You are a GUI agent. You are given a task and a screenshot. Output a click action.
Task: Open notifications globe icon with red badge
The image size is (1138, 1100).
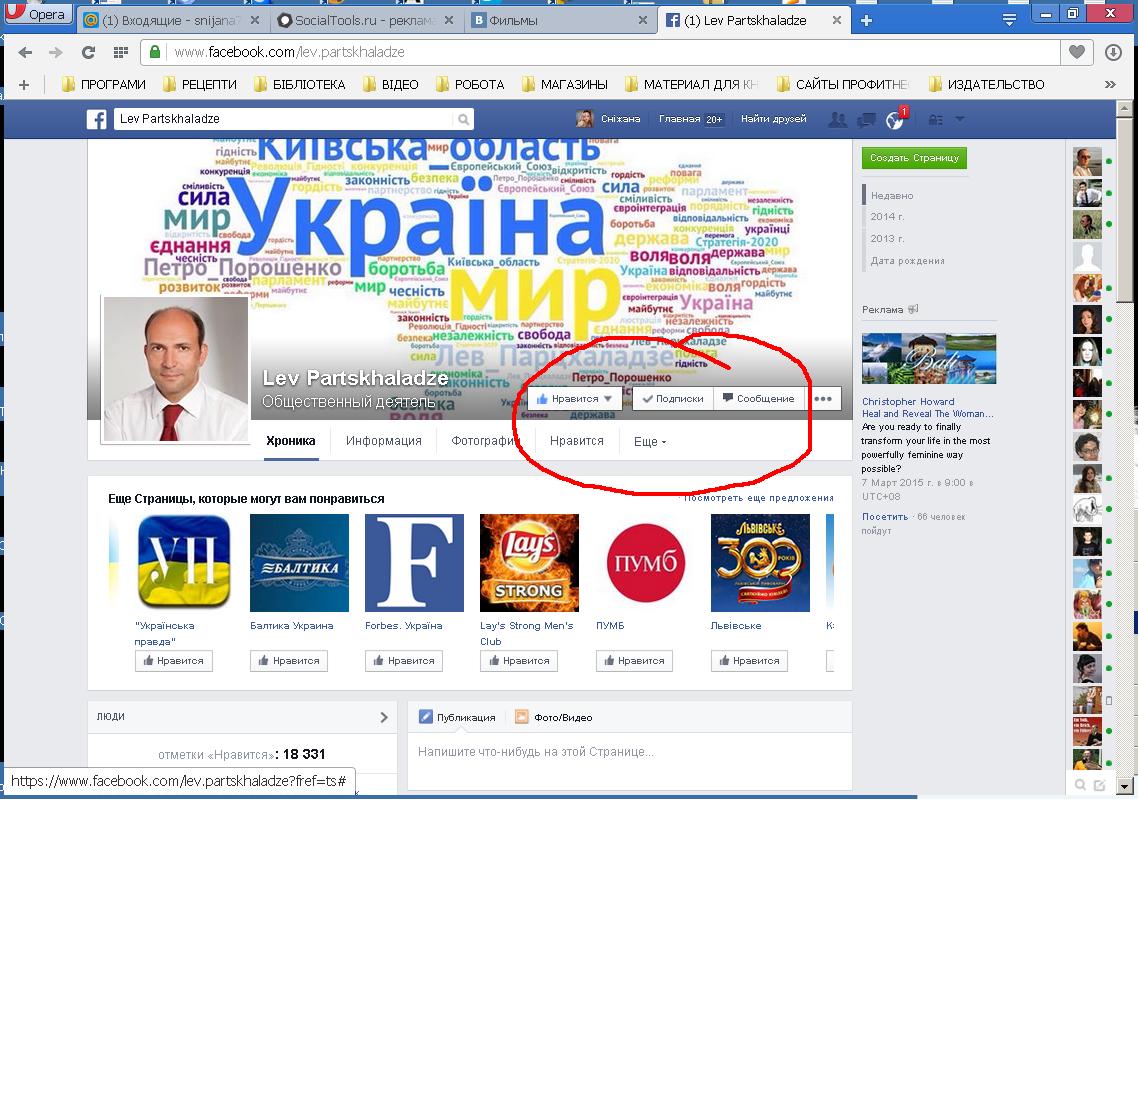click(x=896, y=120)
